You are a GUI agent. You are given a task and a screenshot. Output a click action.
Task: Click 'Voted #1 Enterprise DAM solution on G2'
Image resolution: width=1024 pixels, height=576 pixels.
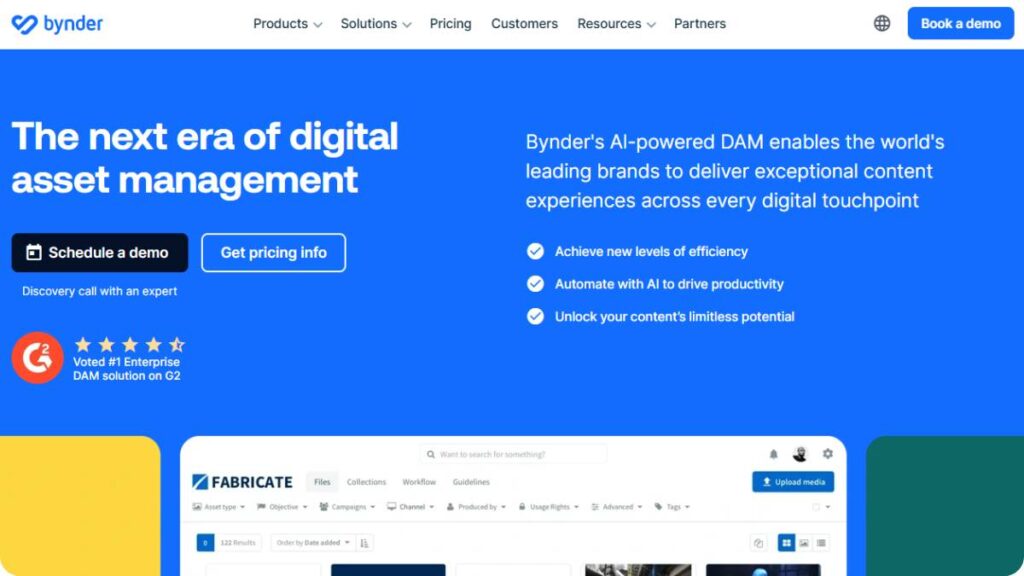[127, 369]
